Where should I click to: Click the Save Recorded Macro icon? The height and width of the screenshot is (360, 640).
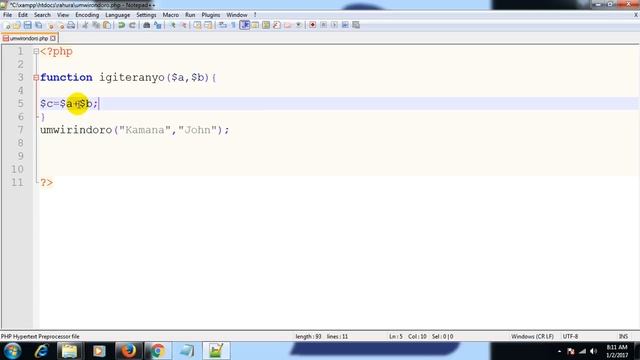point(356,25)
